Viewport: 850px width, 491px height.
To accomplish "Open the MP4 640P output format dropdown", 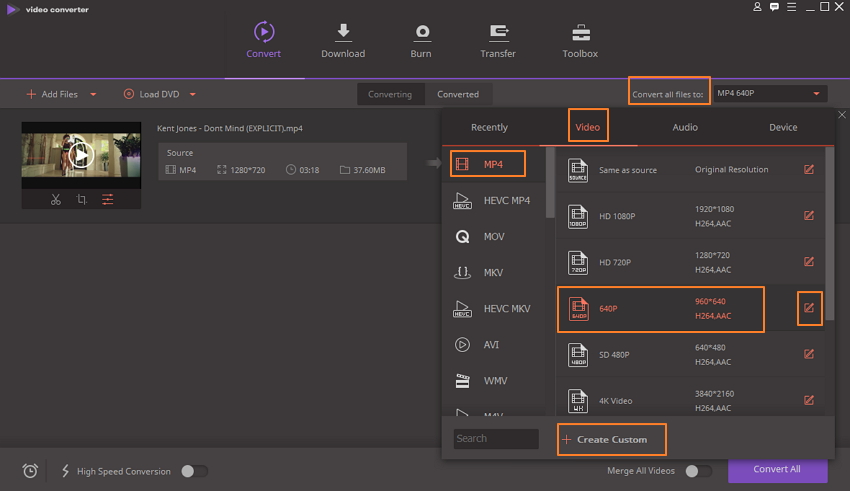I will [770, 93].
